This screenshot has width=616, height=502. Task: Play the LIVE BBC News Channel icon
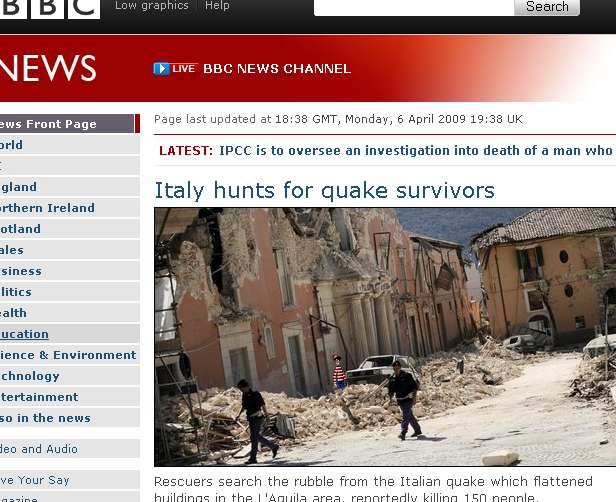click(161, 69)
